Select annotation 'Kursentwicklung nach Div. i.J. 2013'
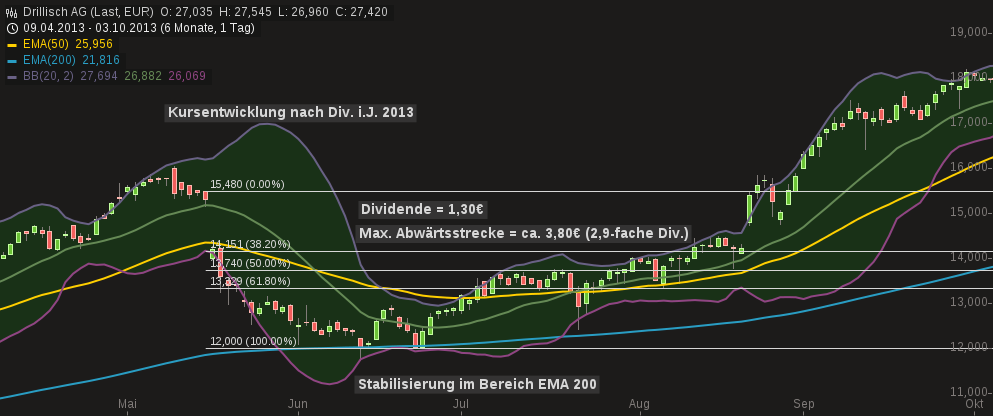The height and width of the screenshot is (416, 993). pos(291,113)
